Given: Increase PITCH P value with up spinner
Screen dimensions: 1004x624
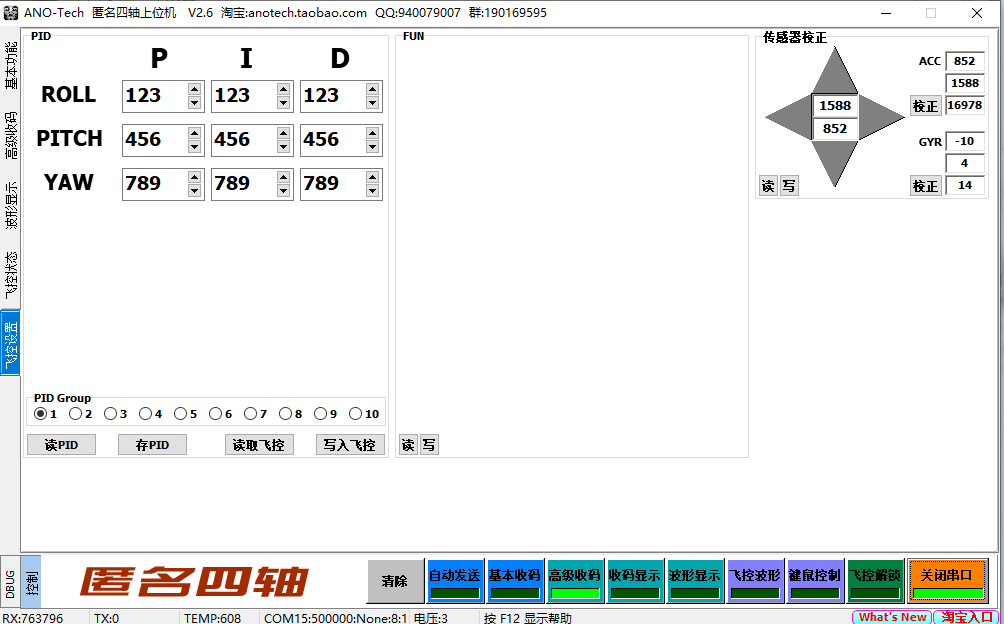Looking at the screenshot, I should pyautogui.click(x=195, y=133).
